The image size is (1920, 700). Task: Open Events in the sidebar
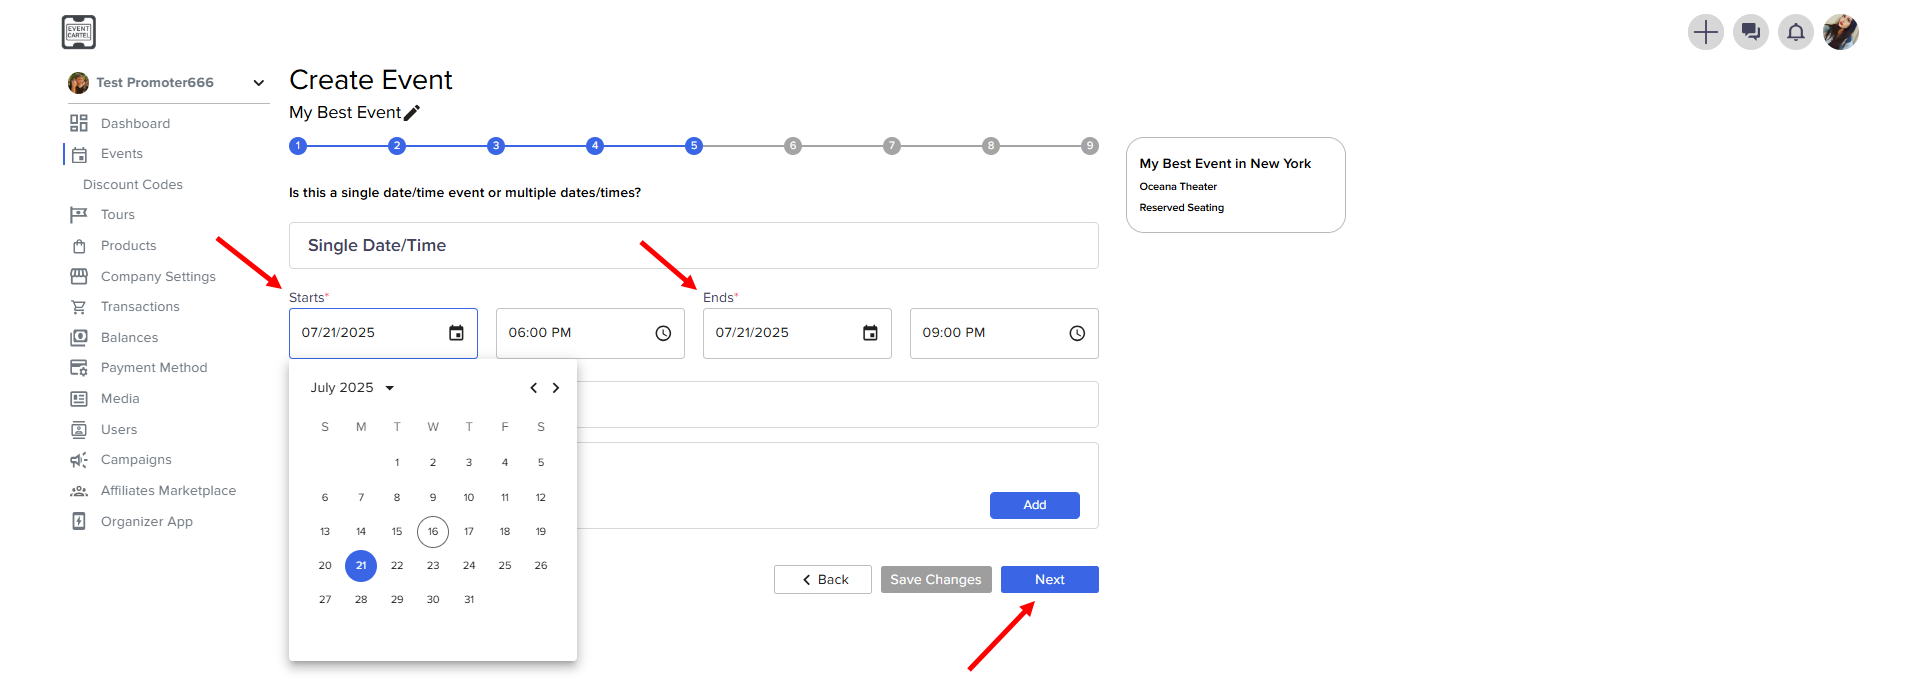(x=122, y=154)
